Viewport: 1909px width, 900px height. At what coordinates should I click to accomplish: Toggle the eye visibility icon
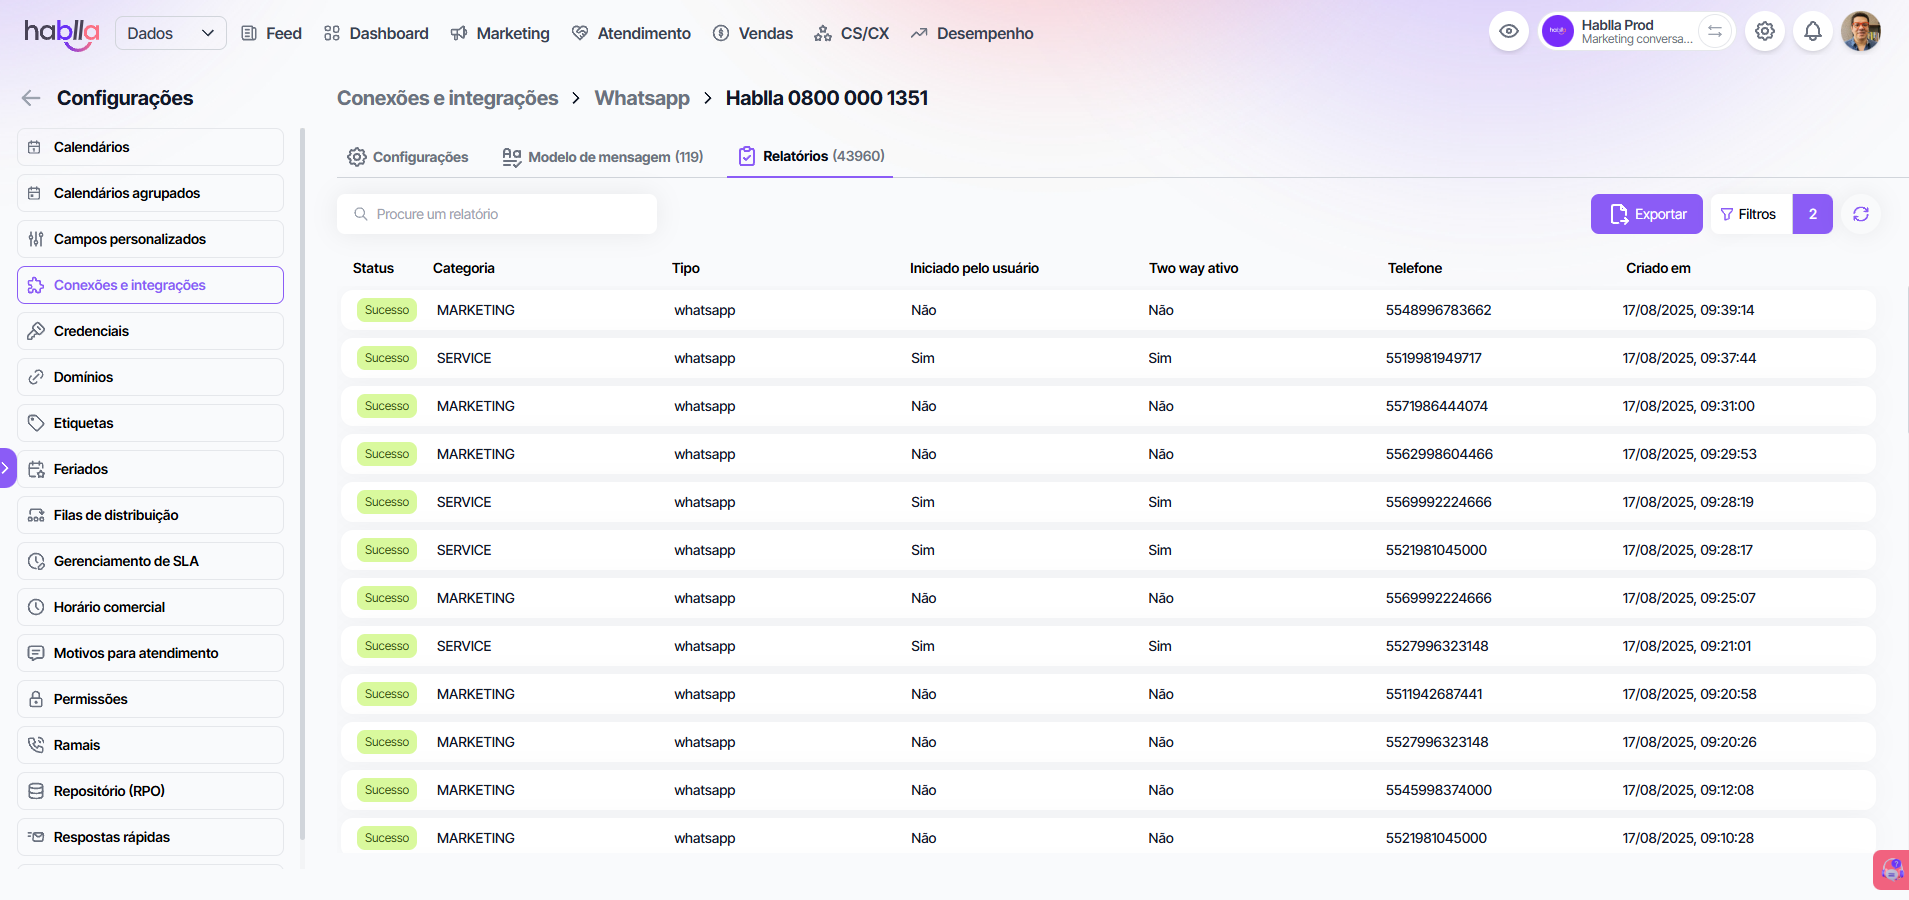click(1508, 32)
